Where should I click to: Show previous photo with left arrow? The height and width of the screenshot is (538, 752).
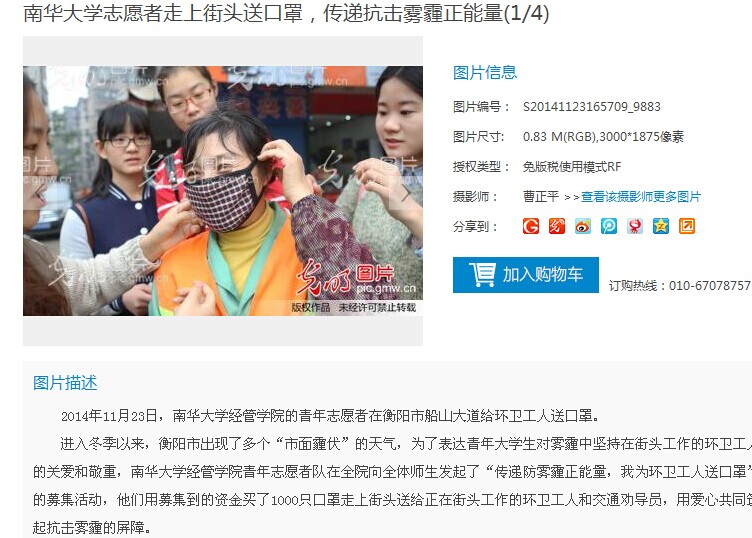coord(40,193)
